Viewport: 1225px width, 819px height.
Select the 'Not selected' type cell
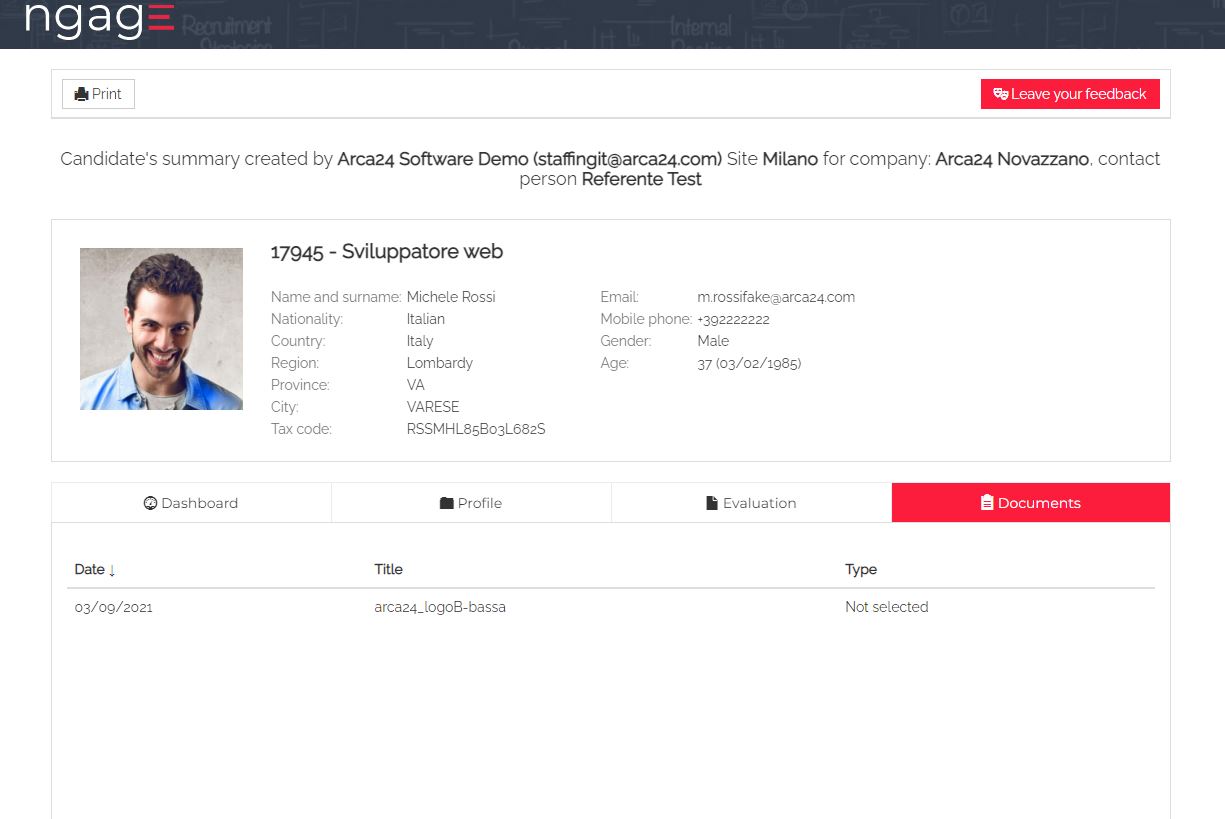886,607
